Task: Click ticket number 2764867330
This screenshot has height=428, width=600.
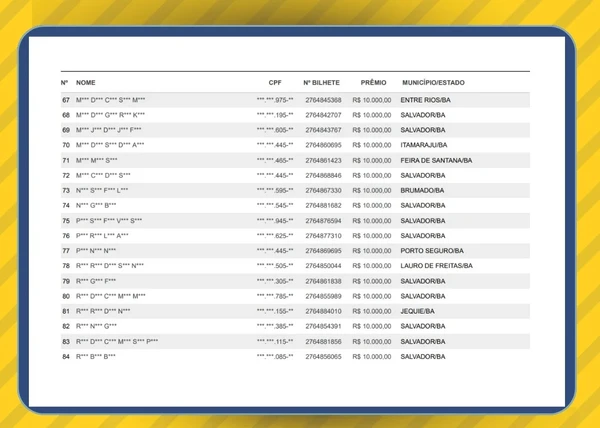Action: [323, 190]
